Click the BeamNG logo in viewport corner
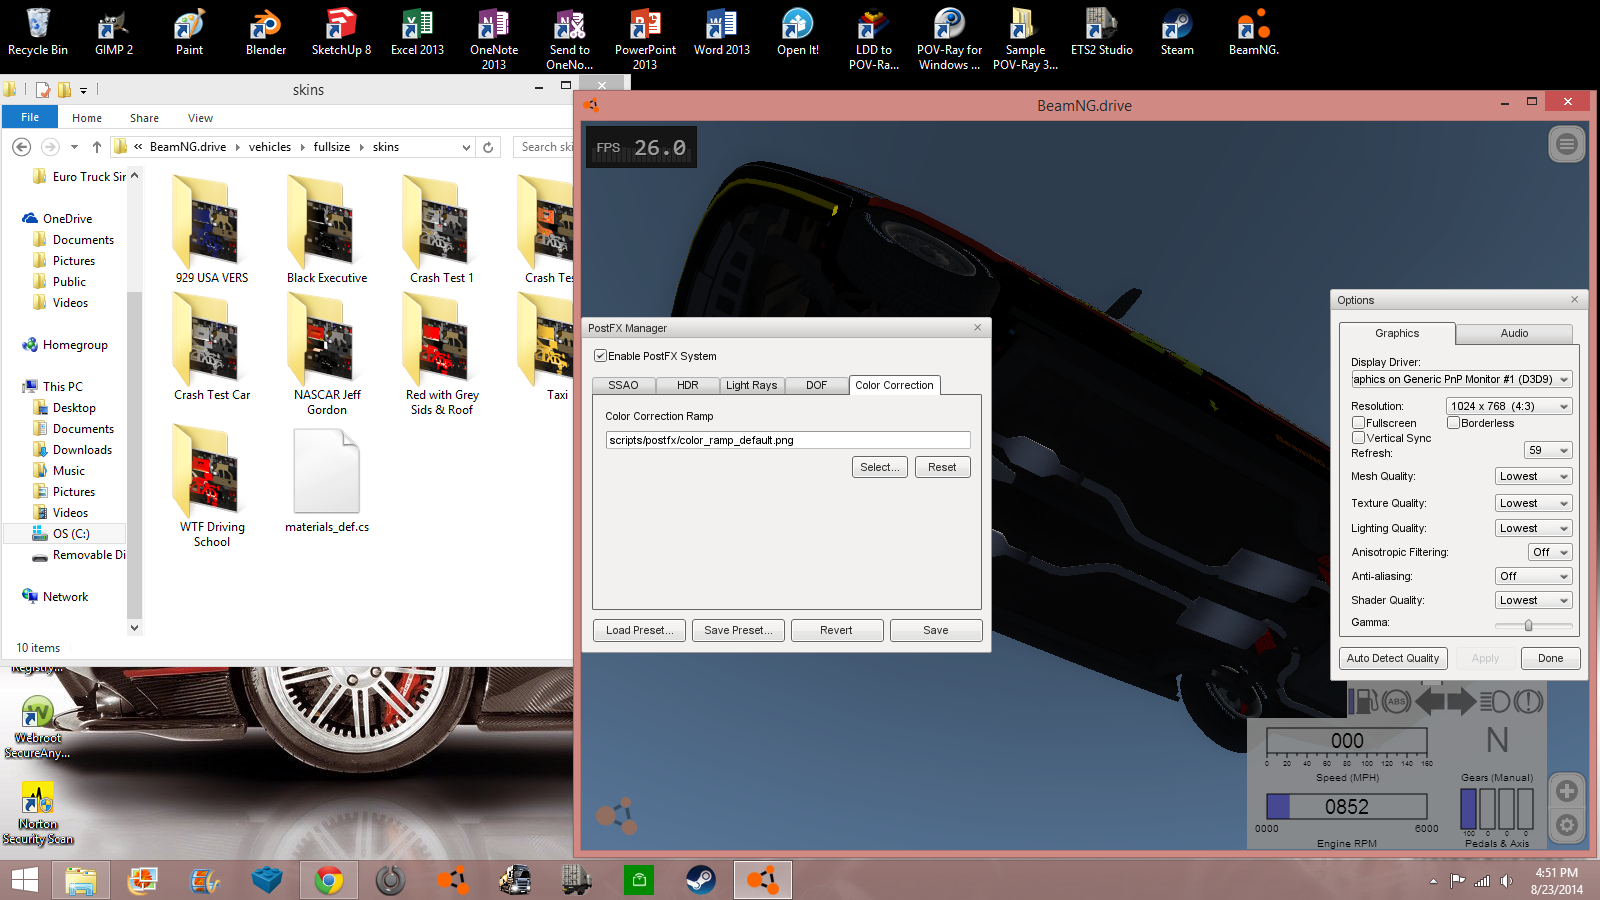Viewport: 1600px width, 900px height. (616, 815)
